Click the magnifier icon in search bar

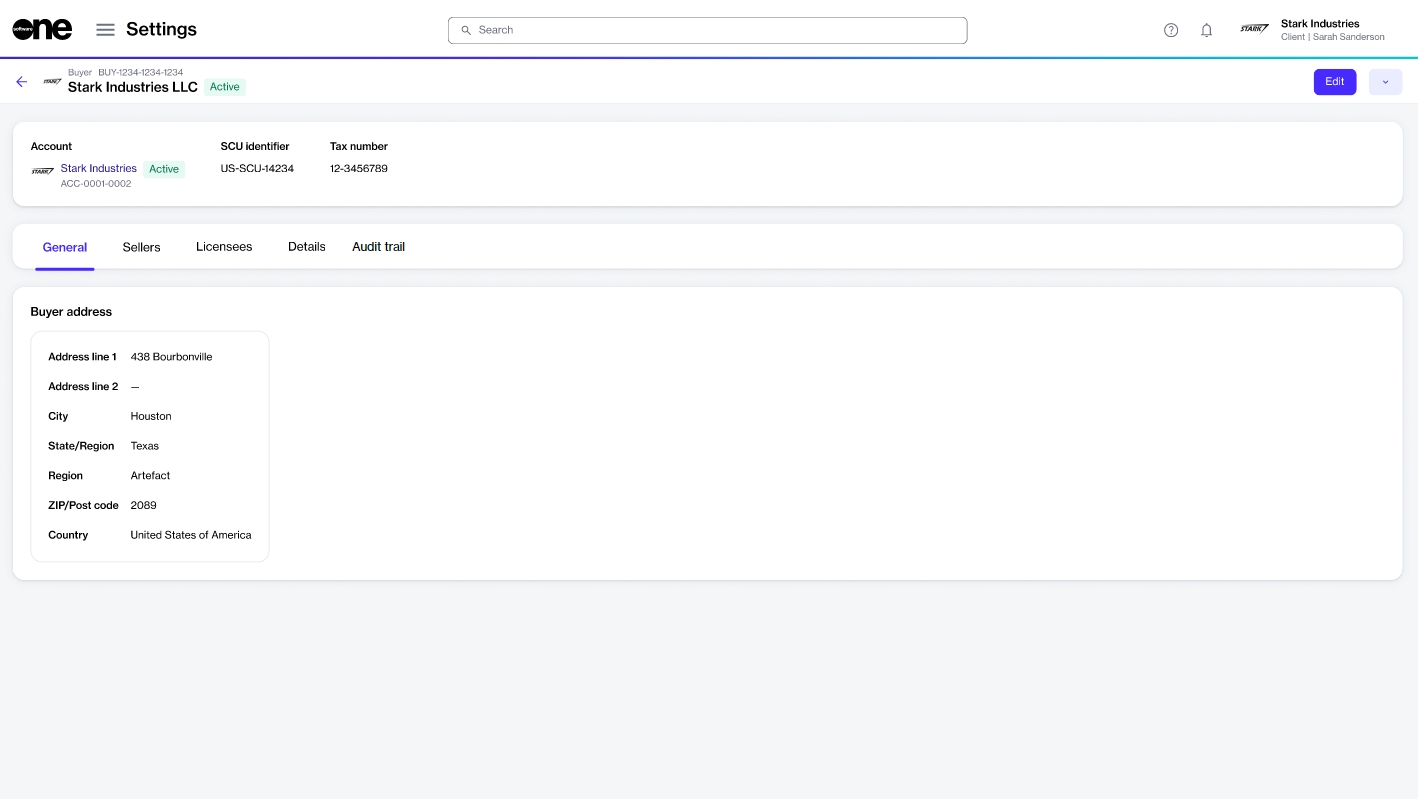pyautogui.click(x=465, y=30)
